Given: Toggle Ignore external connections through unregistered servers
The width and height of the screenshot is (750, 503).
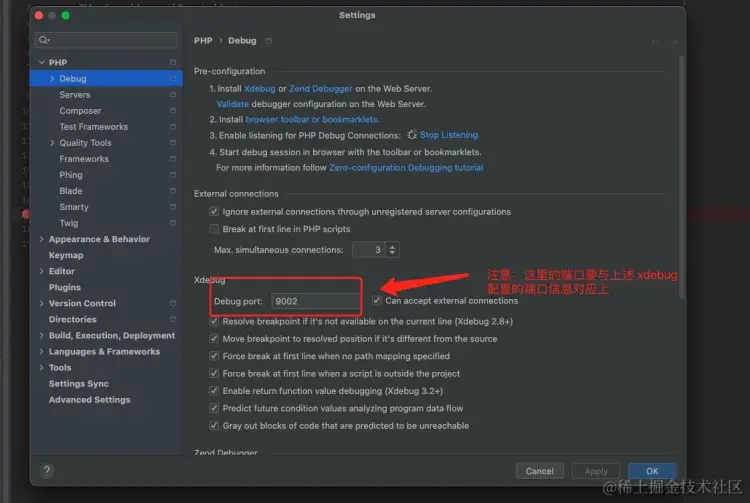Looking at the screenshot, I should click(x=214, y=211).
